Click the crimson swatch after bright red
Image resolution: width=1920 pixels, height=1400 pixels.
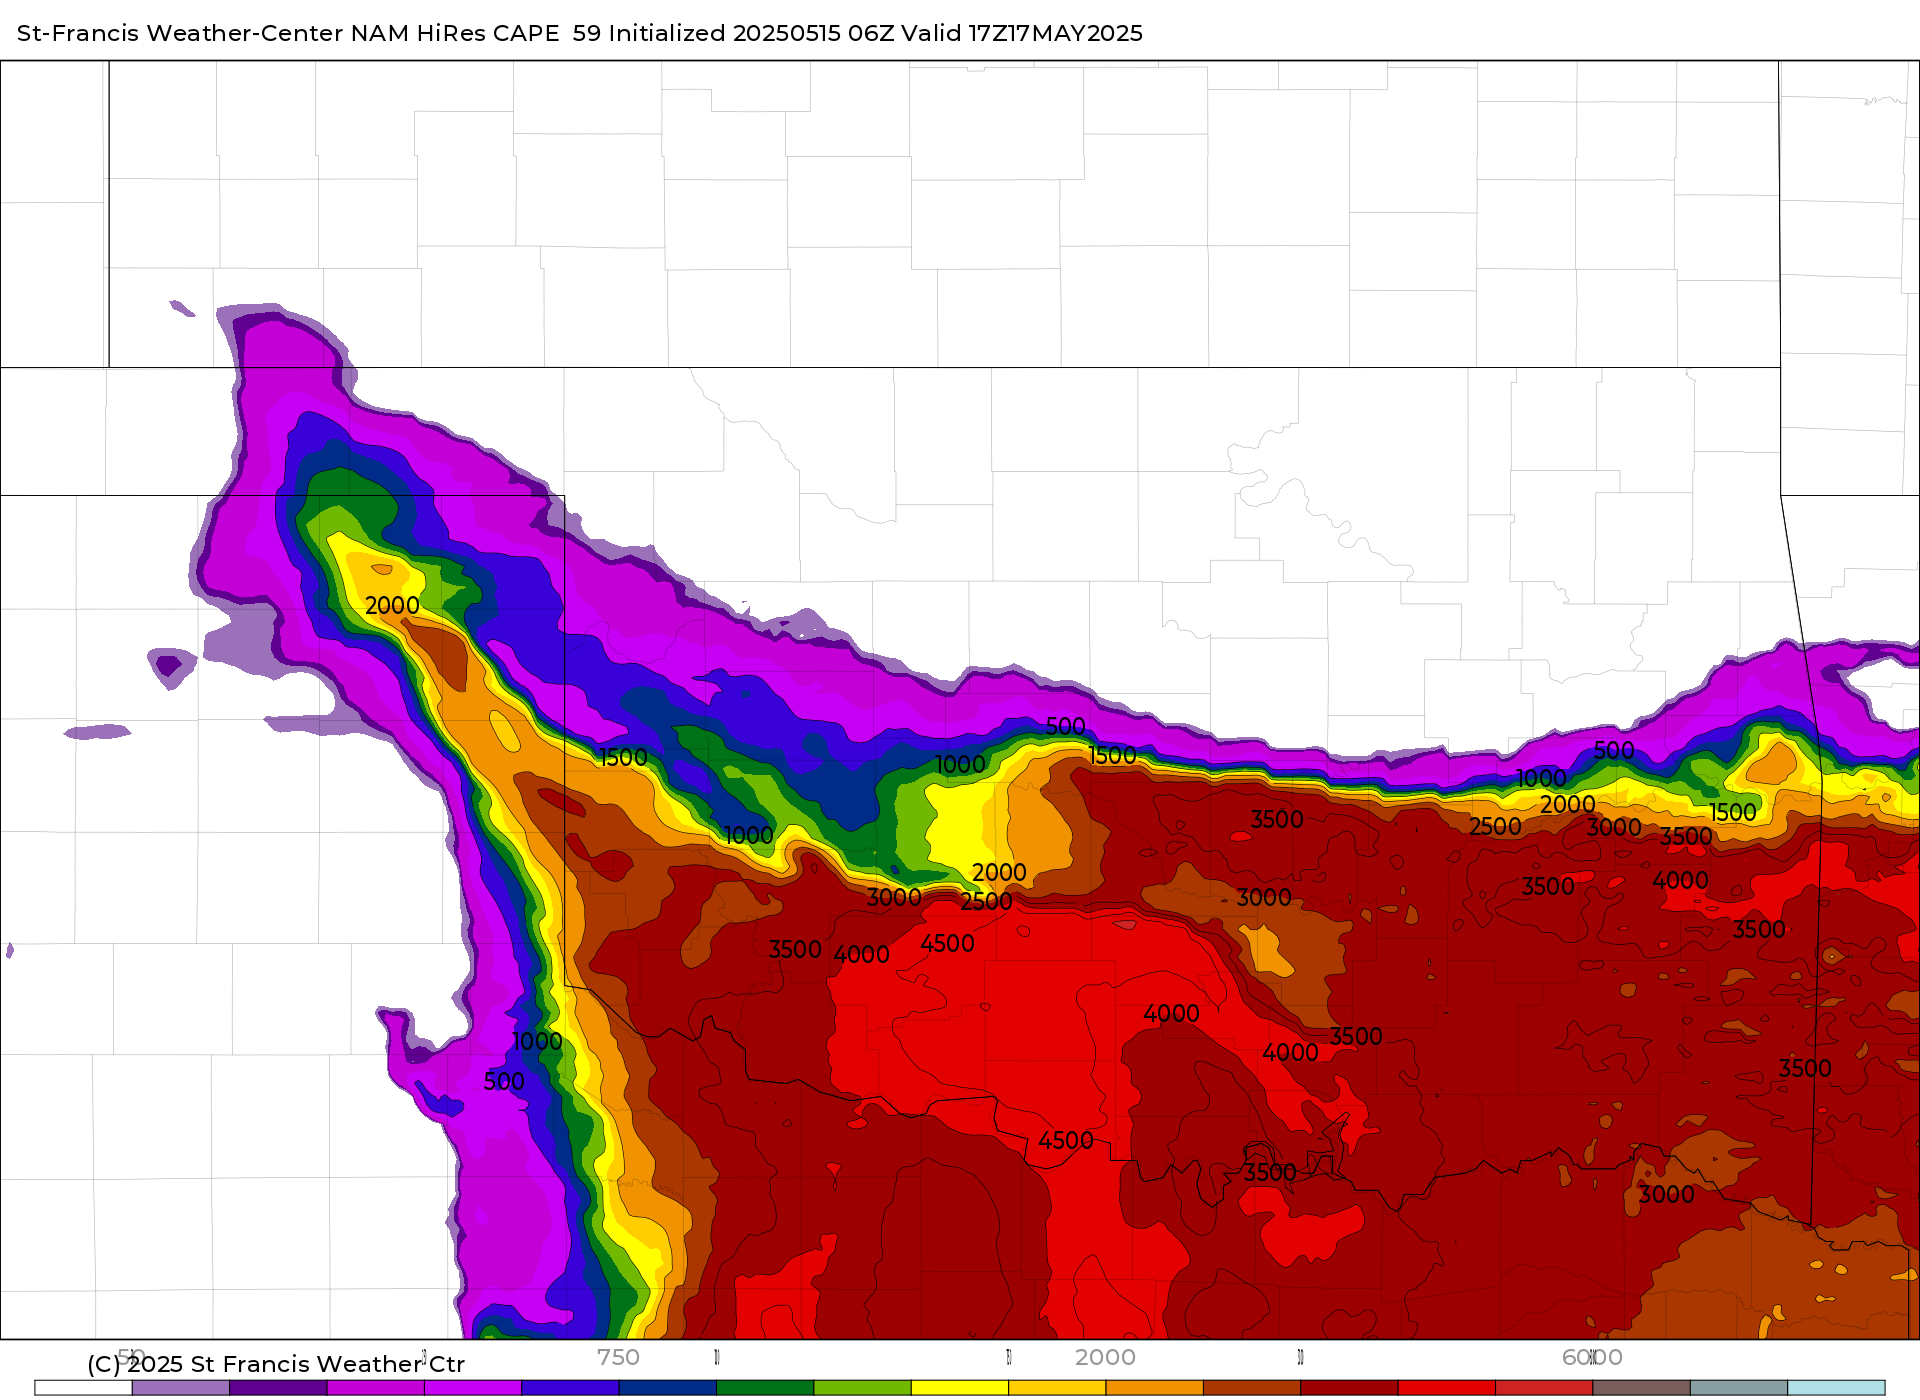click(x=1544, y=1388)
